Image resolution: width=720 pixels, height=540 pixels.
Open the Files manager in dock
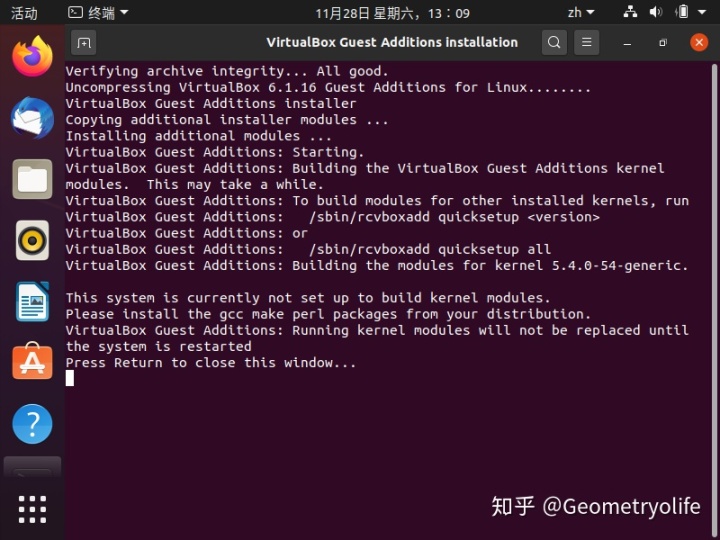(x=32, y=179)
